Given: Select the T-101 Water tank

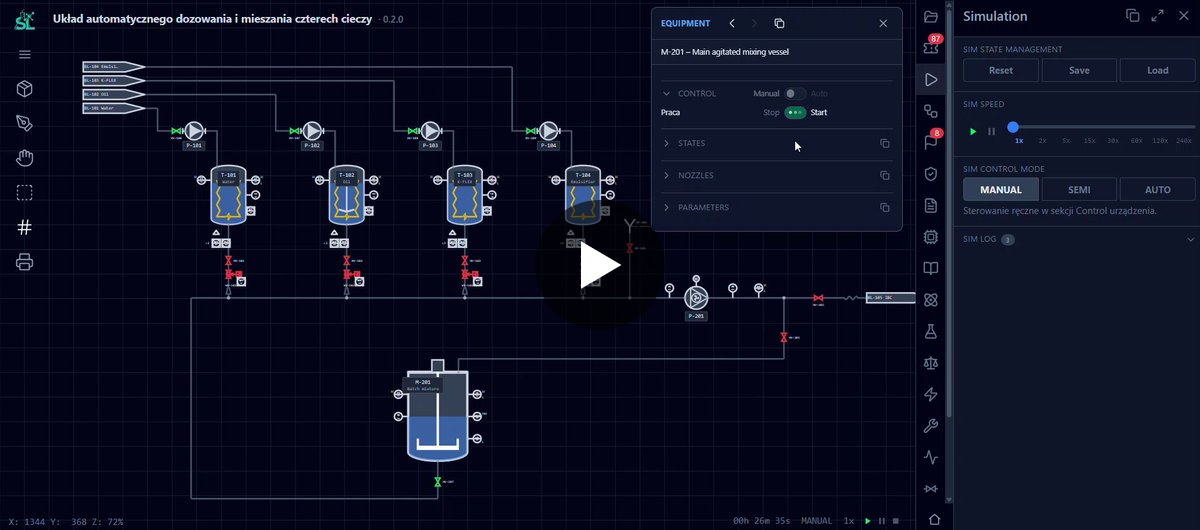Looking at the screenshot, I should pos(228,195).
